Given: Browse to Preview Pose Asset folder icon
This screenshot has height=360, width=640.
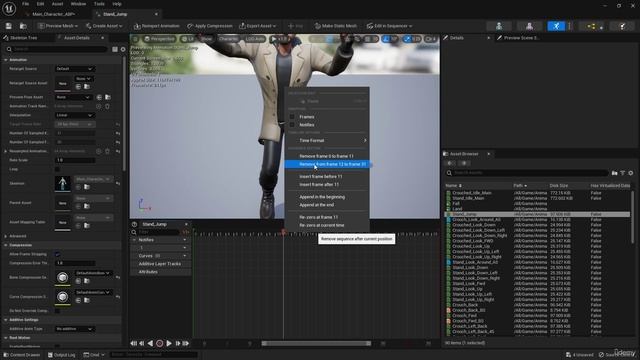Looking at the screenshot, I should coord(108,97).
